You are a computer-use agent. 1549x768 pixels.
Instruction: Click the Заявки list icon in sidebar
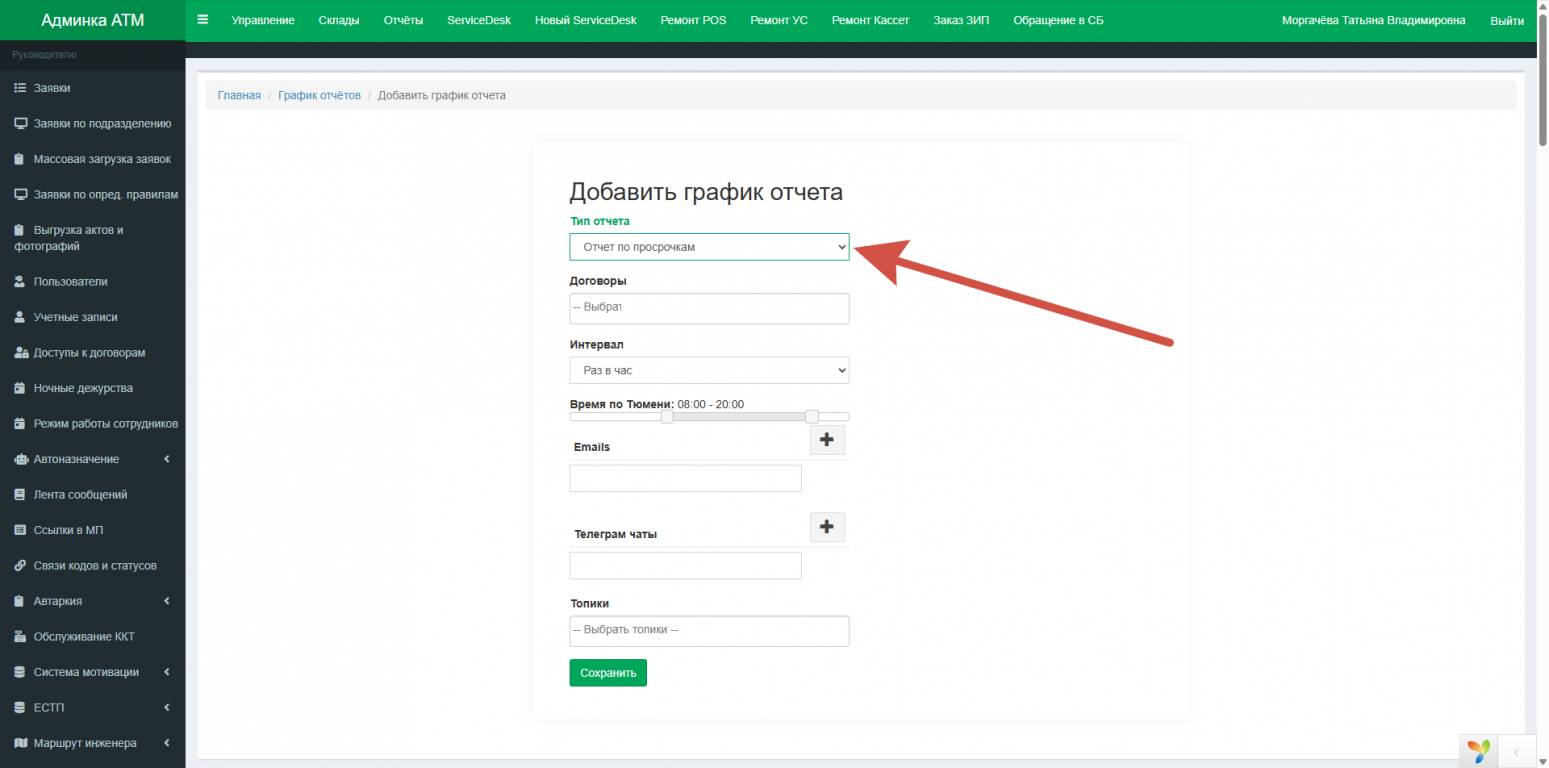(20, 88)
